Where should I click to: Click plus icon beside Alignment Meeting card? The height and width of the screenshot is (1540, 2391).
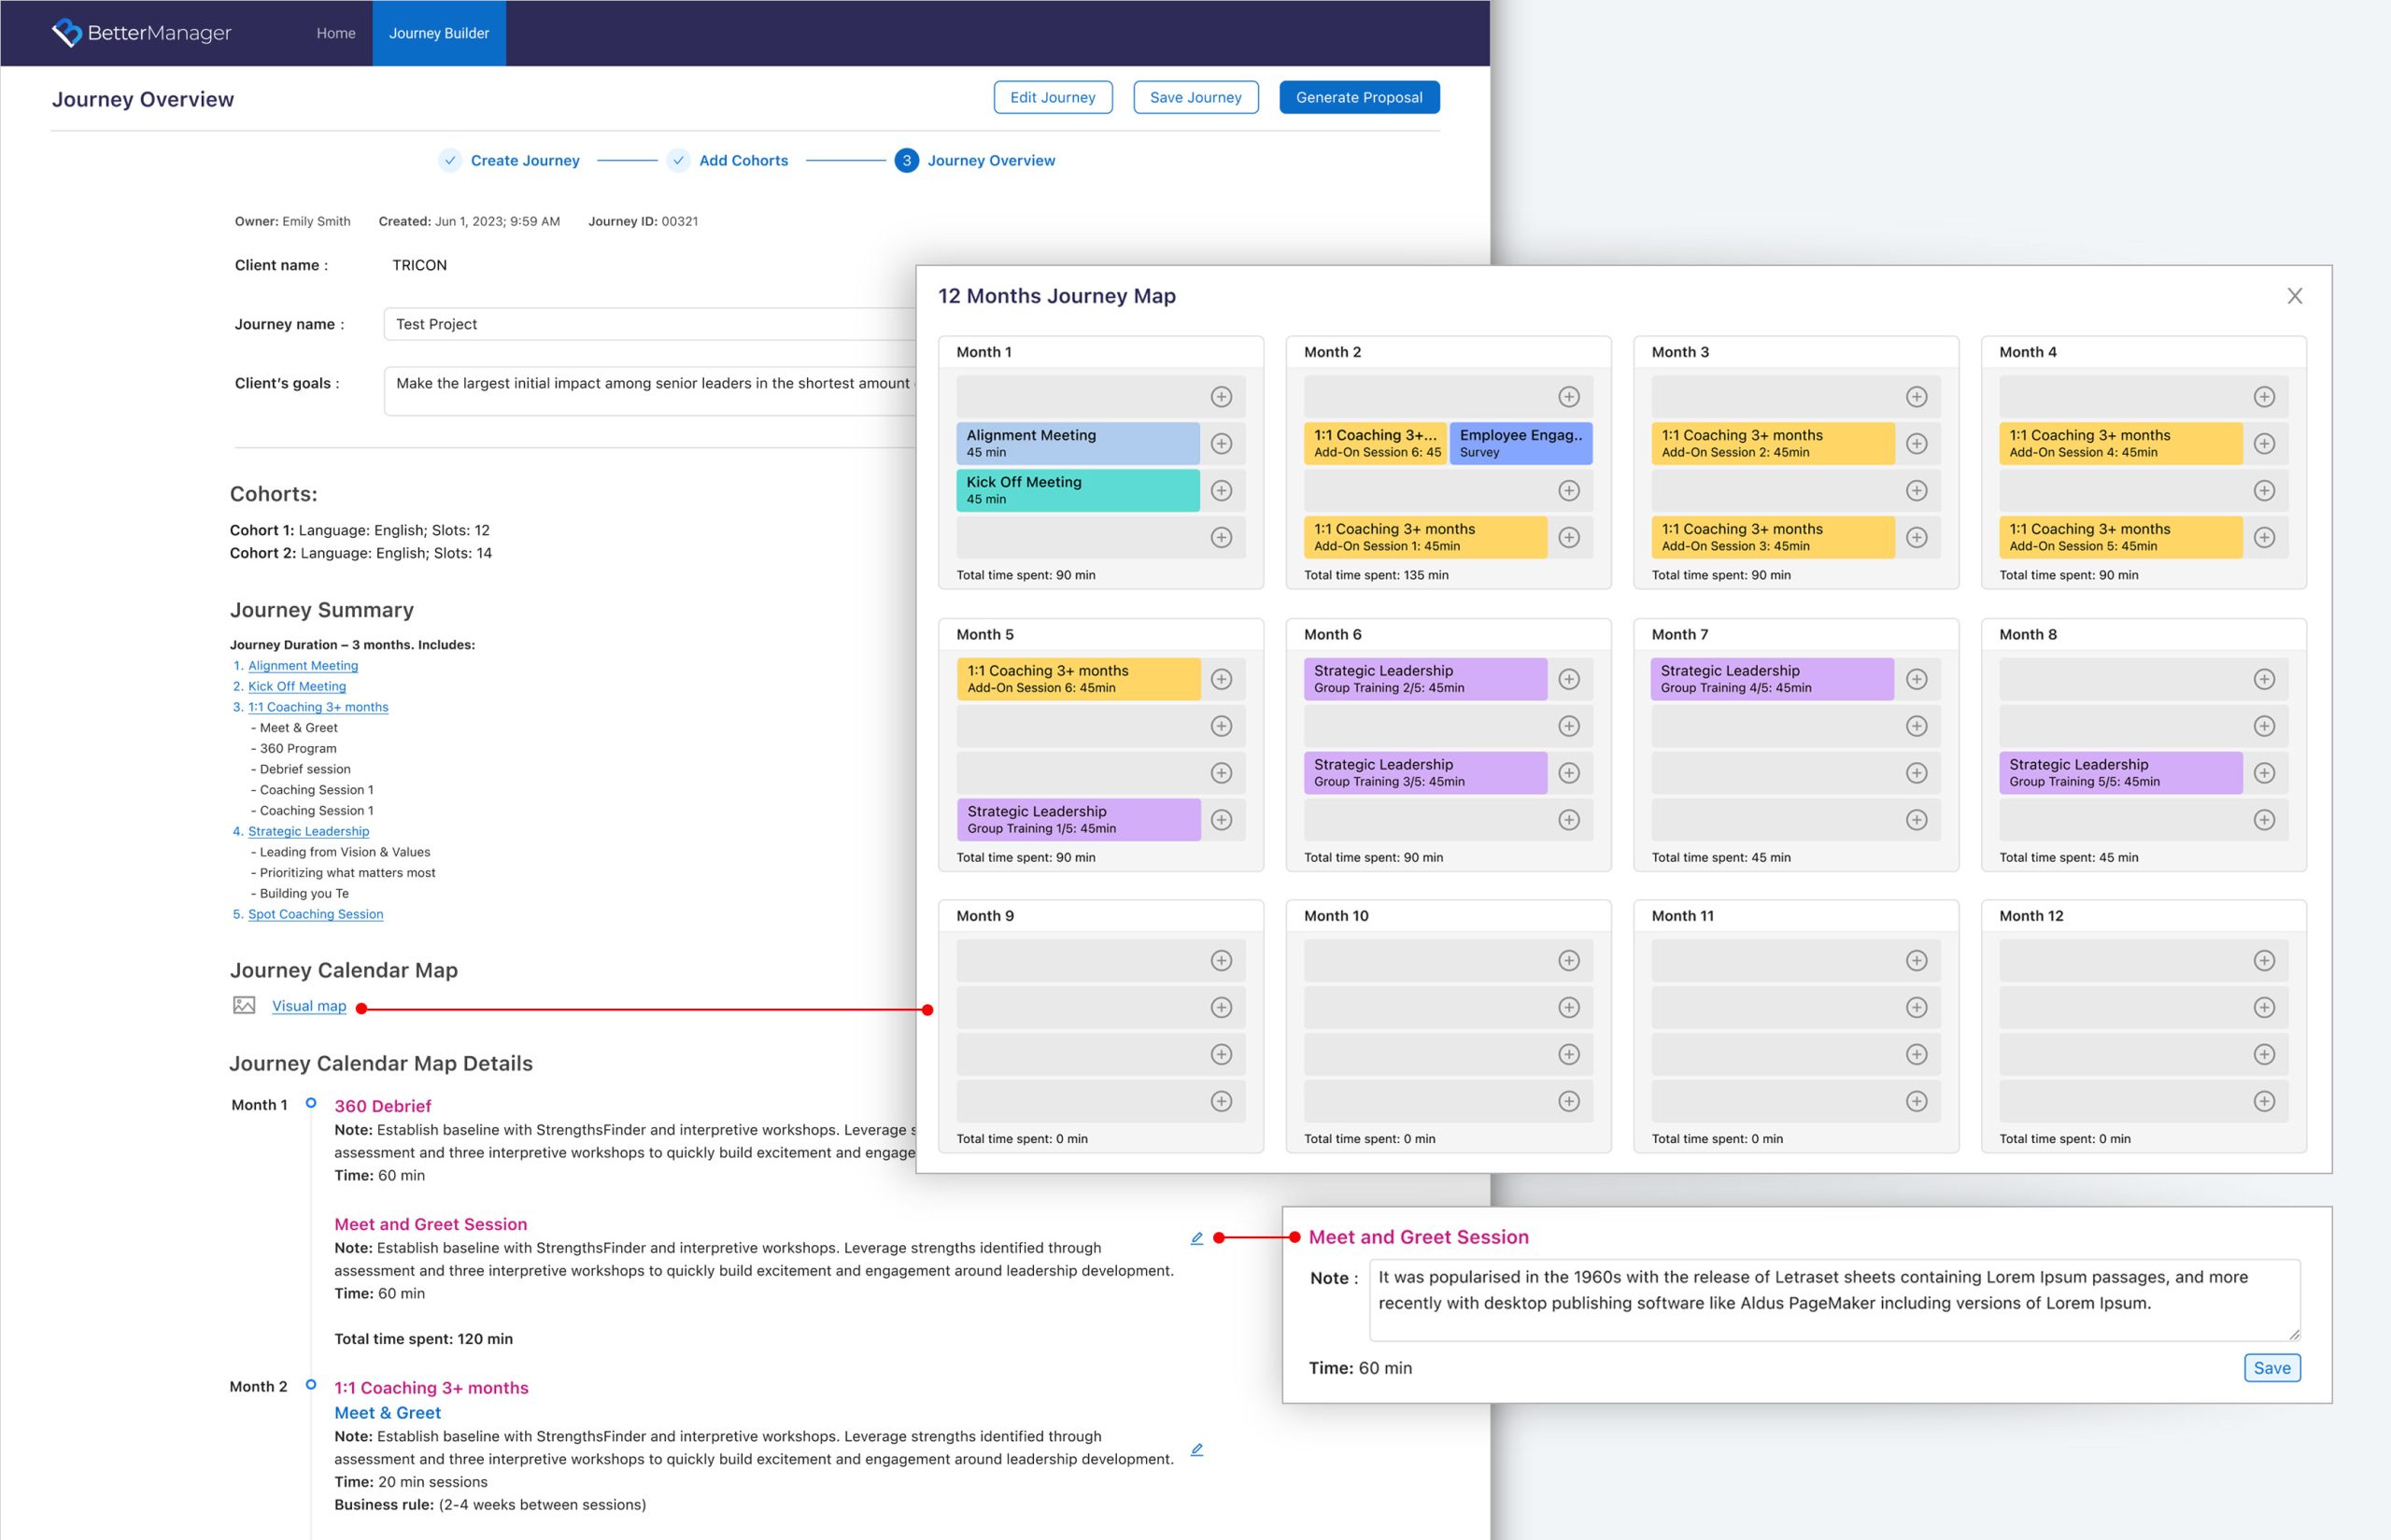(x=1221, y=444)
